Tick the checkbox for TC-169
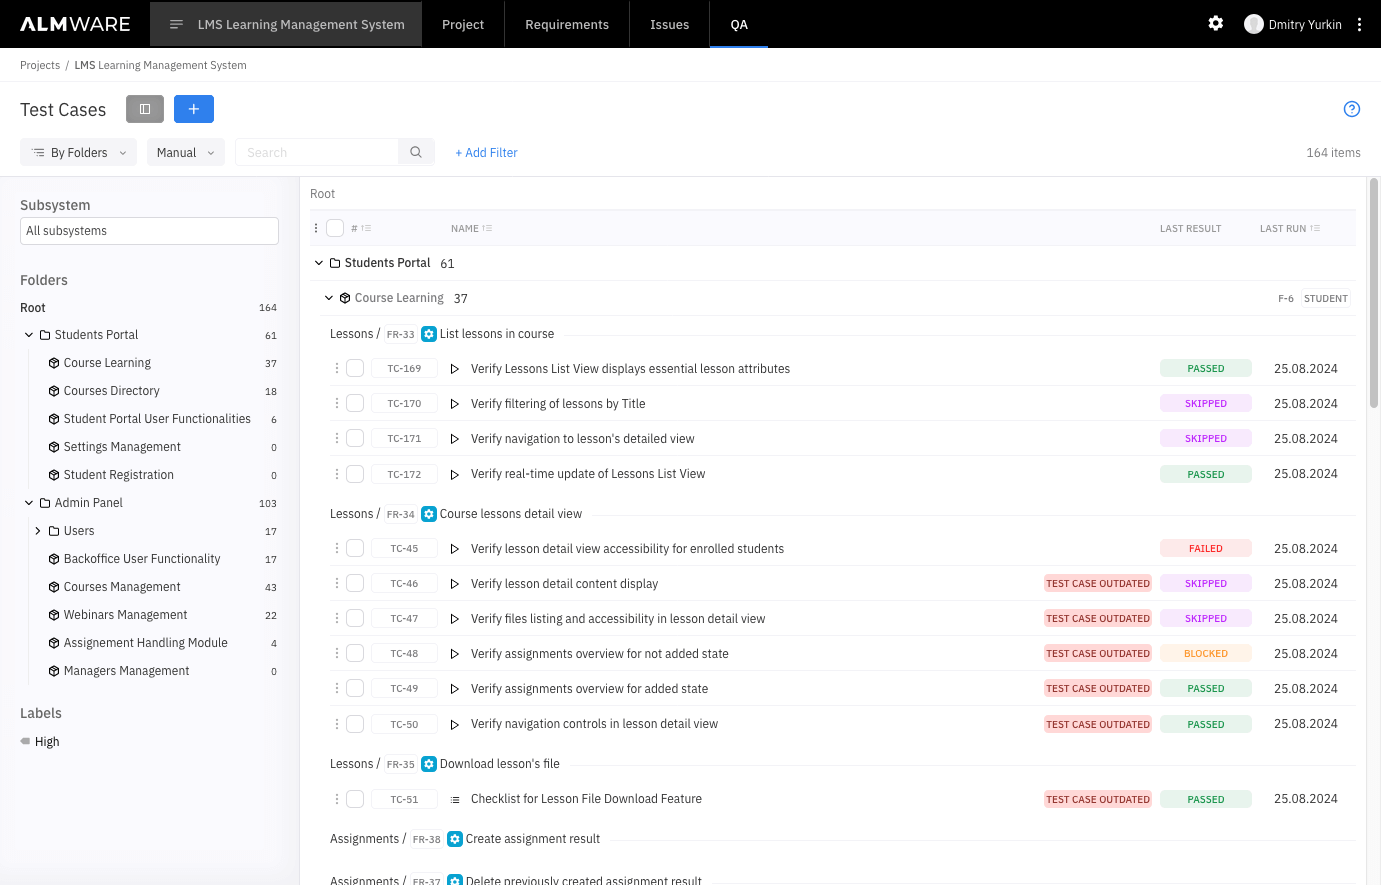 355,368
